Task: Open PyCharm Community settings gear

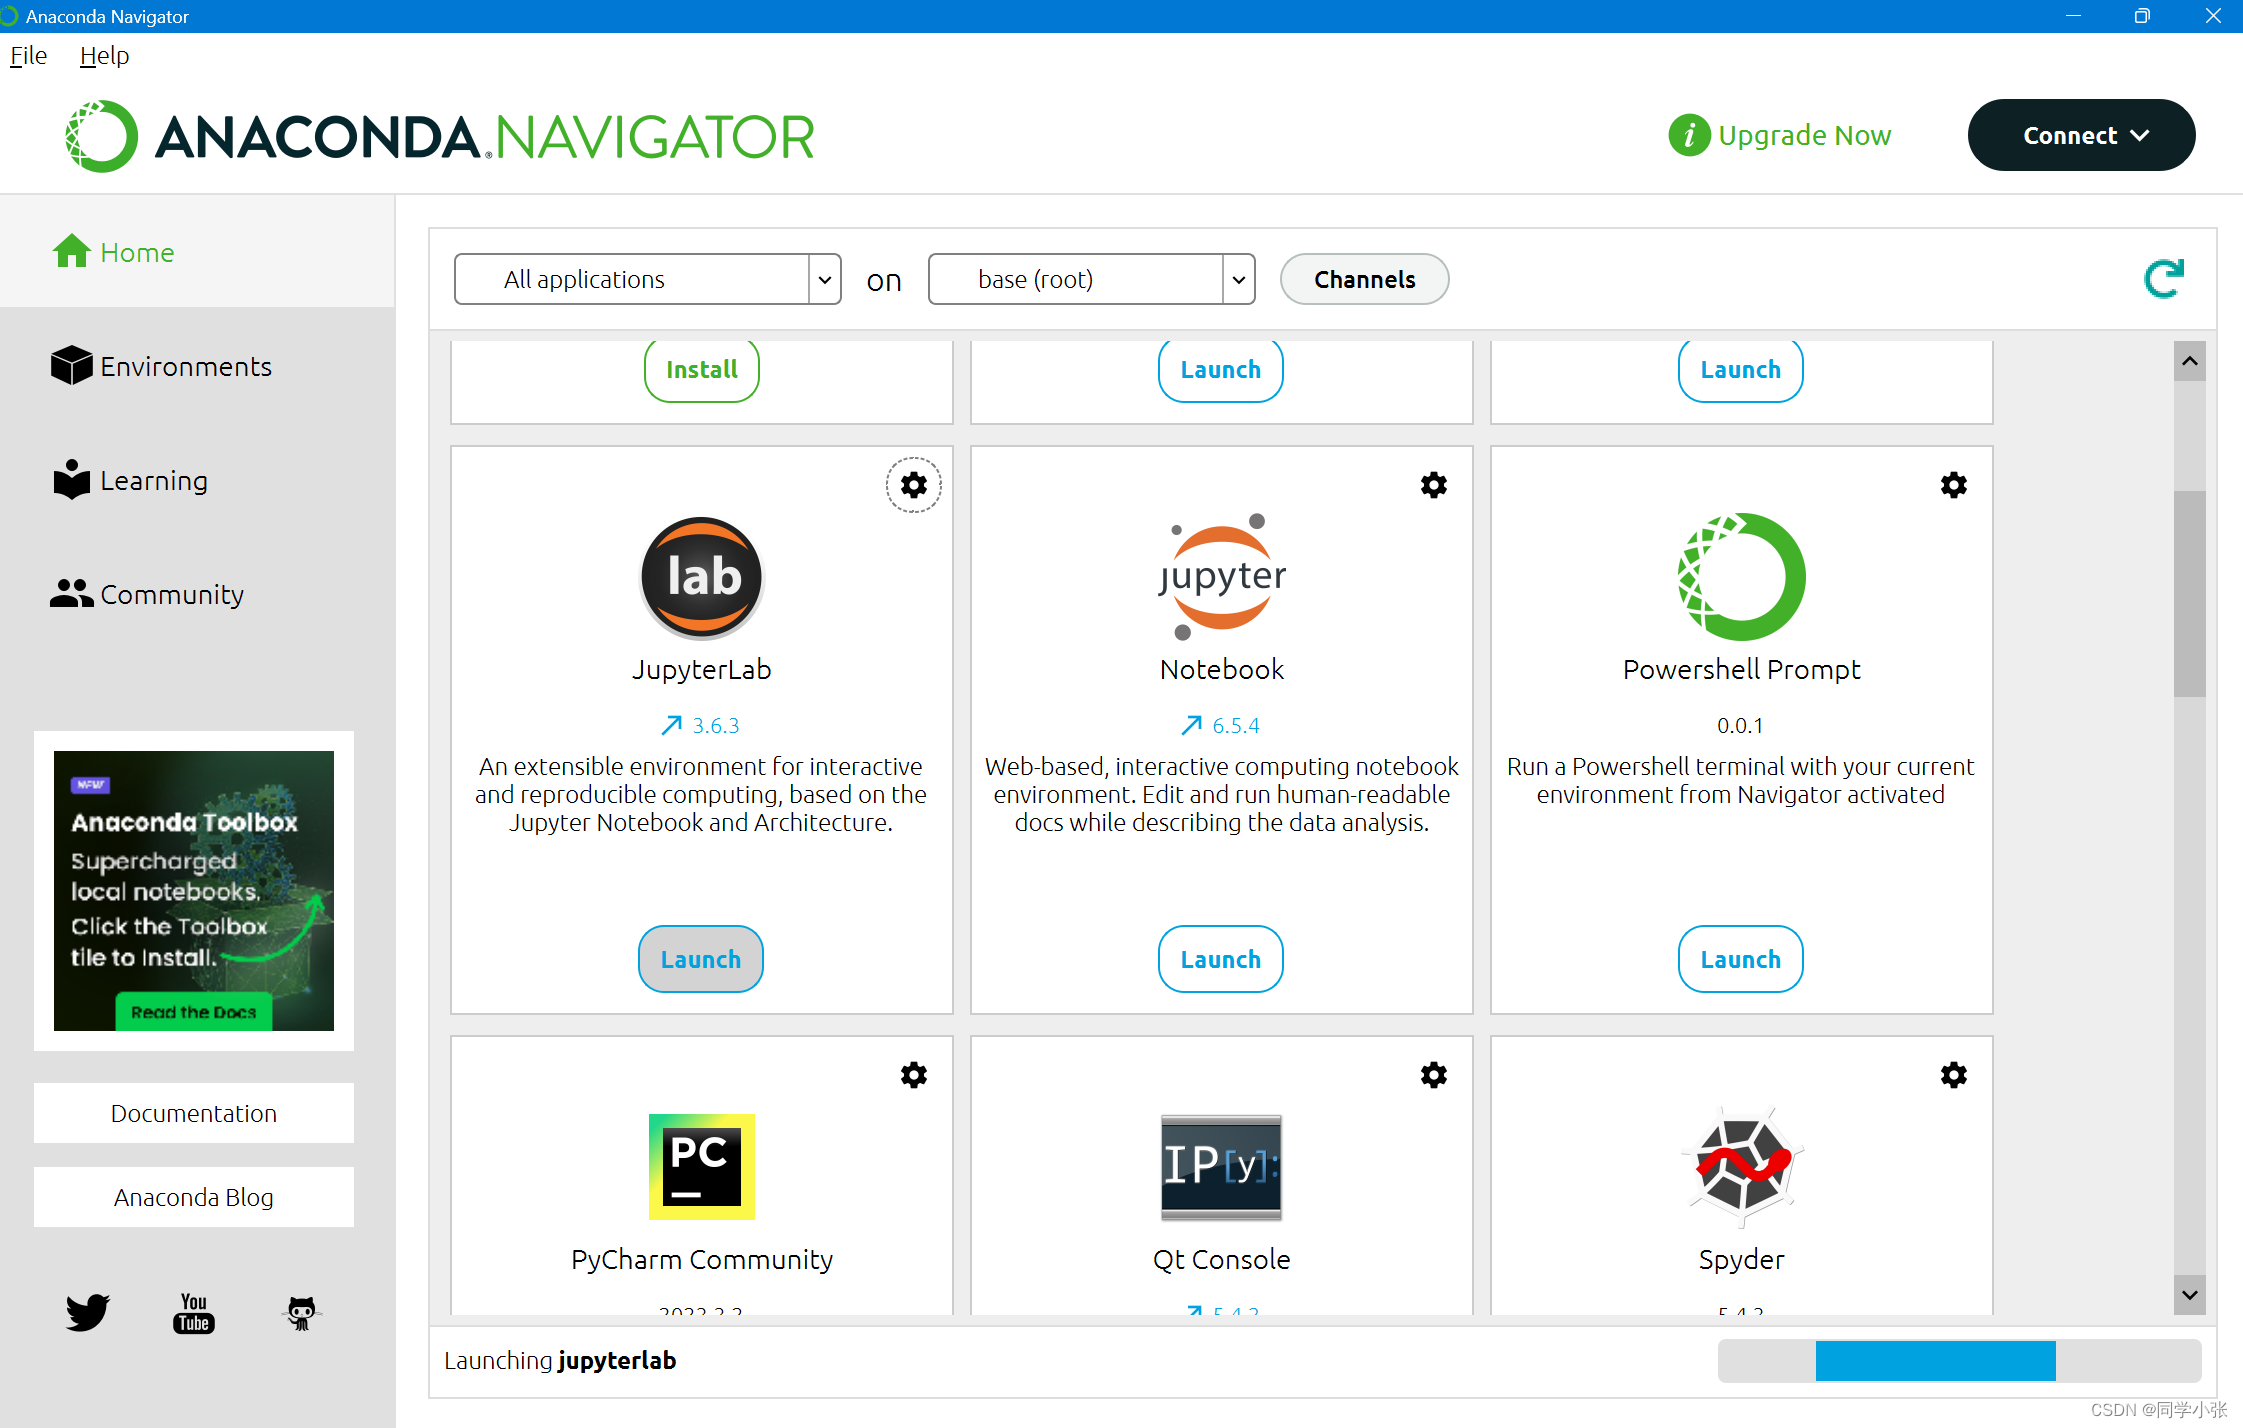Action: point(914,1075)
